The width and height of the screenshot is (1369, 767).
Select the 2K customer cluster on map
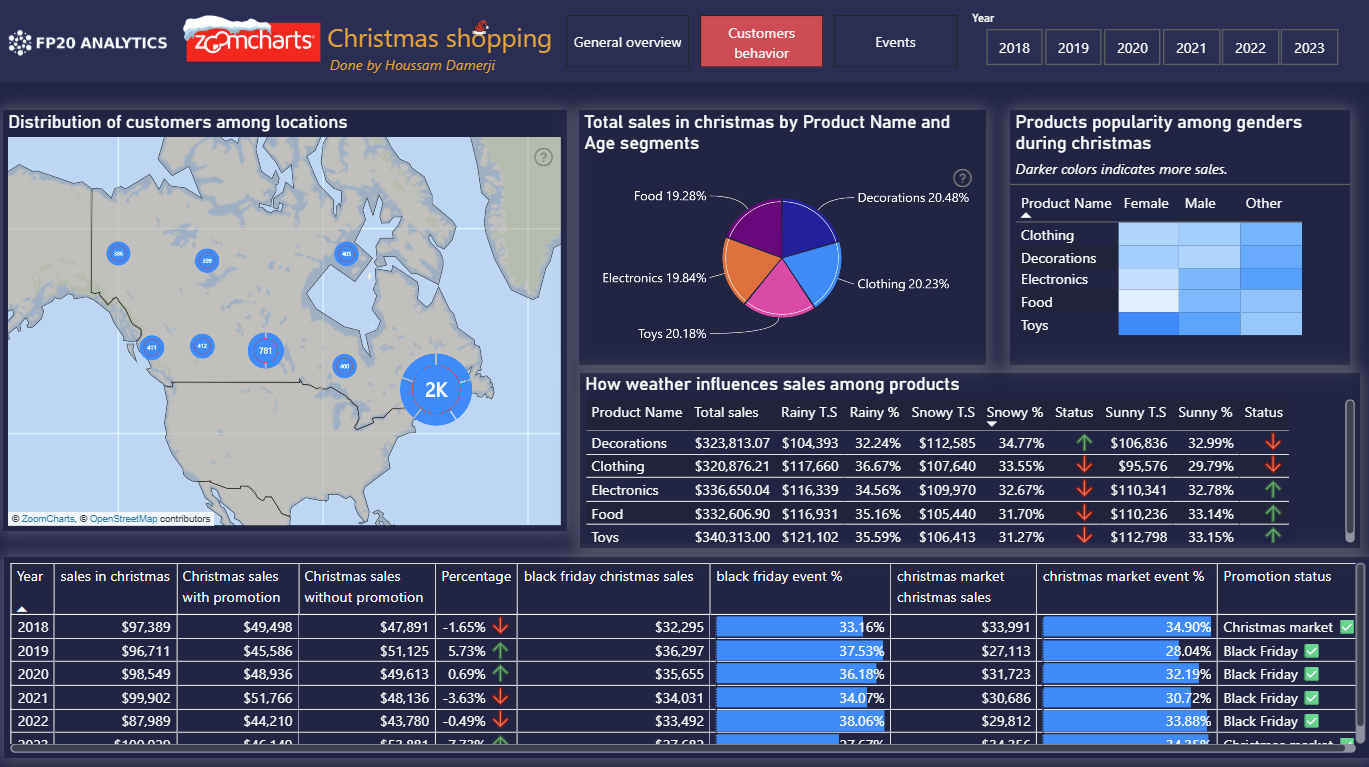[436, 390]
